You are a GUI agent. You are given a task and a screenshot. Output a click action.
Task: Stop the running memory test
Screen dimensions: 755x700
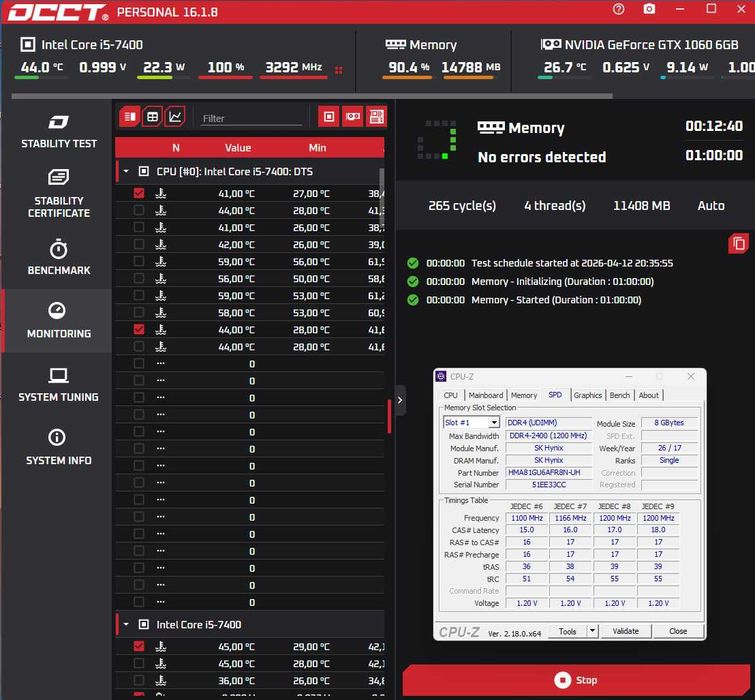pos(576,680)
